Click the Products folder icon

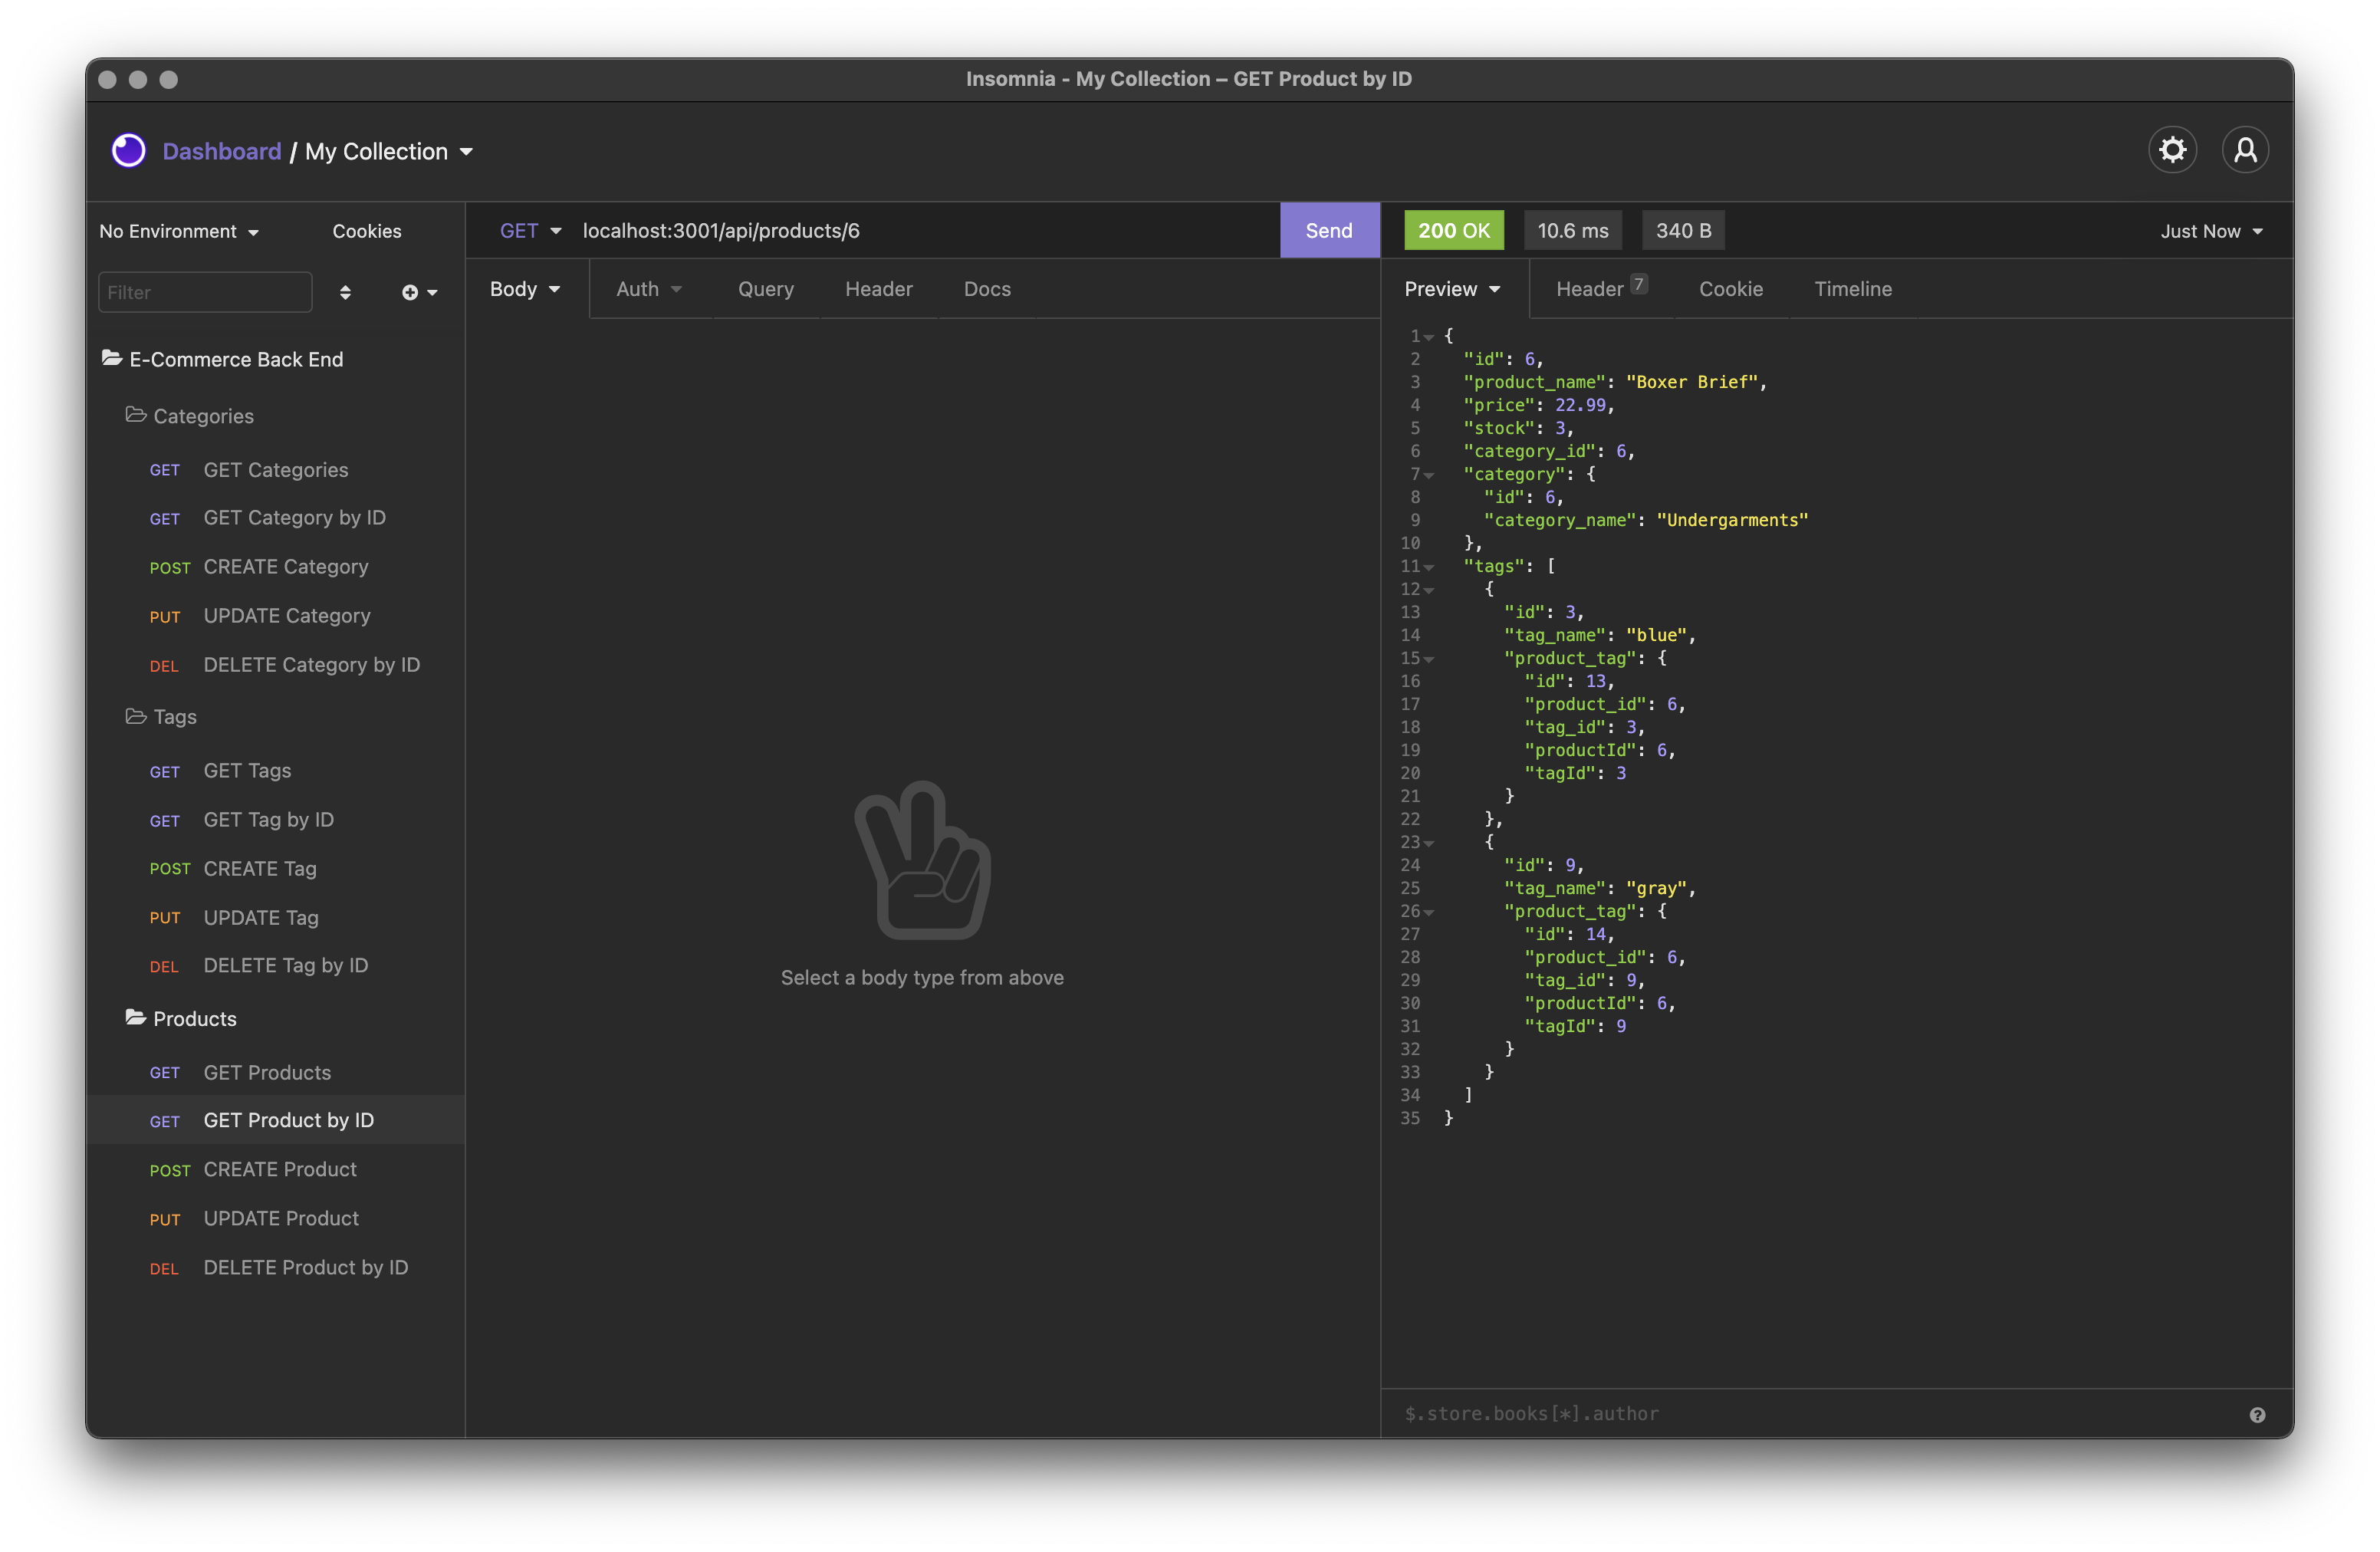click(x=136, y=1017)
